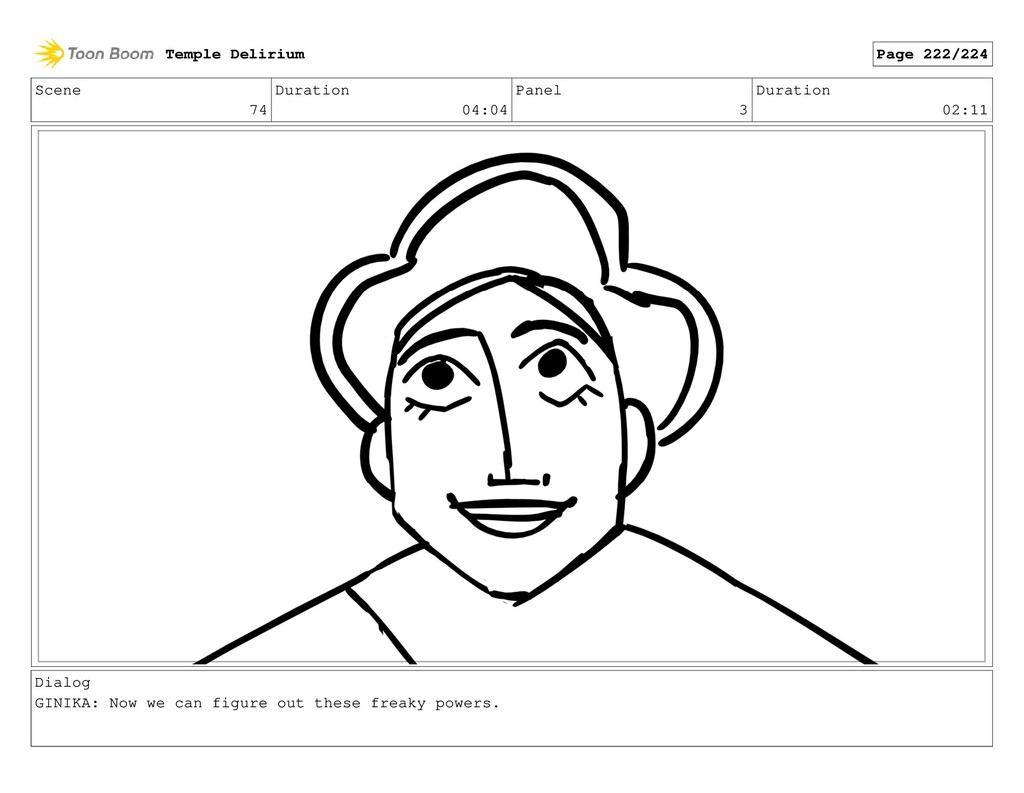Viewport: 1024px width, 793px height.
Task: Click the dialog line "GINIKA: Now we can figure out these freaky powers."
Action: click(267, 704)
